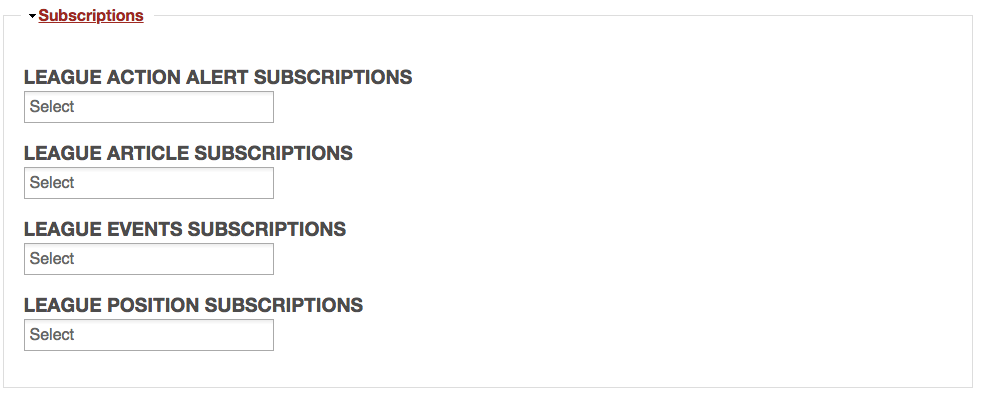Click the Select placeholder under League Position
This screenshot has height=396, width=984.
[x=52, y=334]
